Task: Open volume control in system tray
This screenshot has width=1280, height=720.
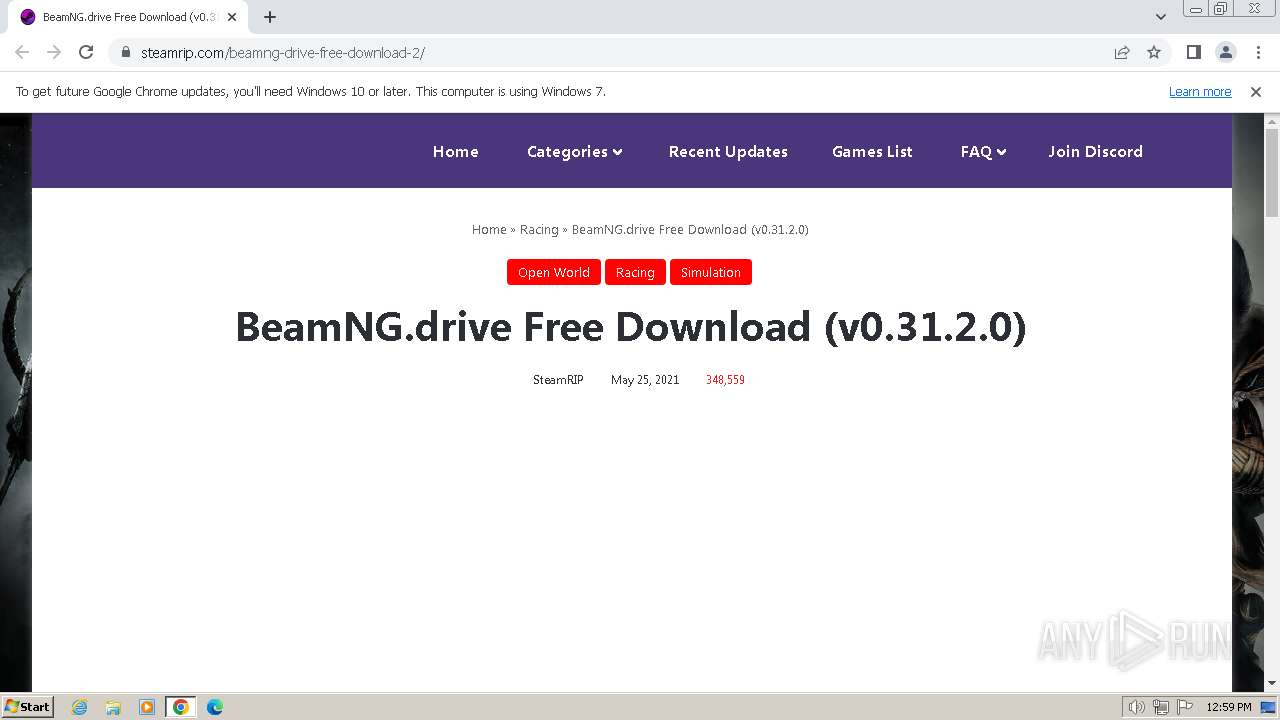Action: (1137, 707)
